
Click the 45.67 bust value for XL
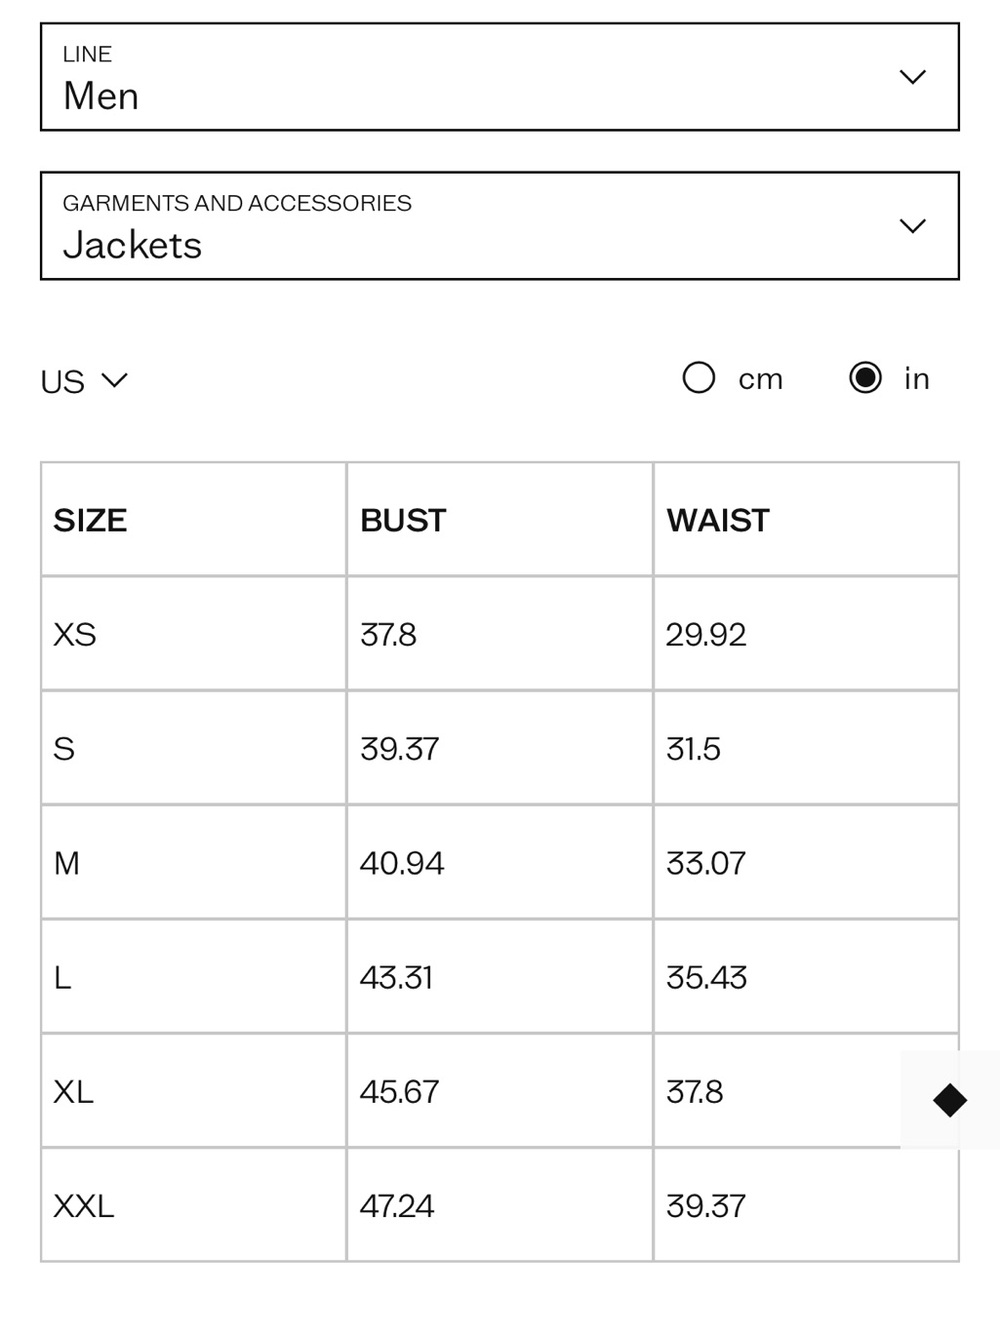(x=399, y=1091)
